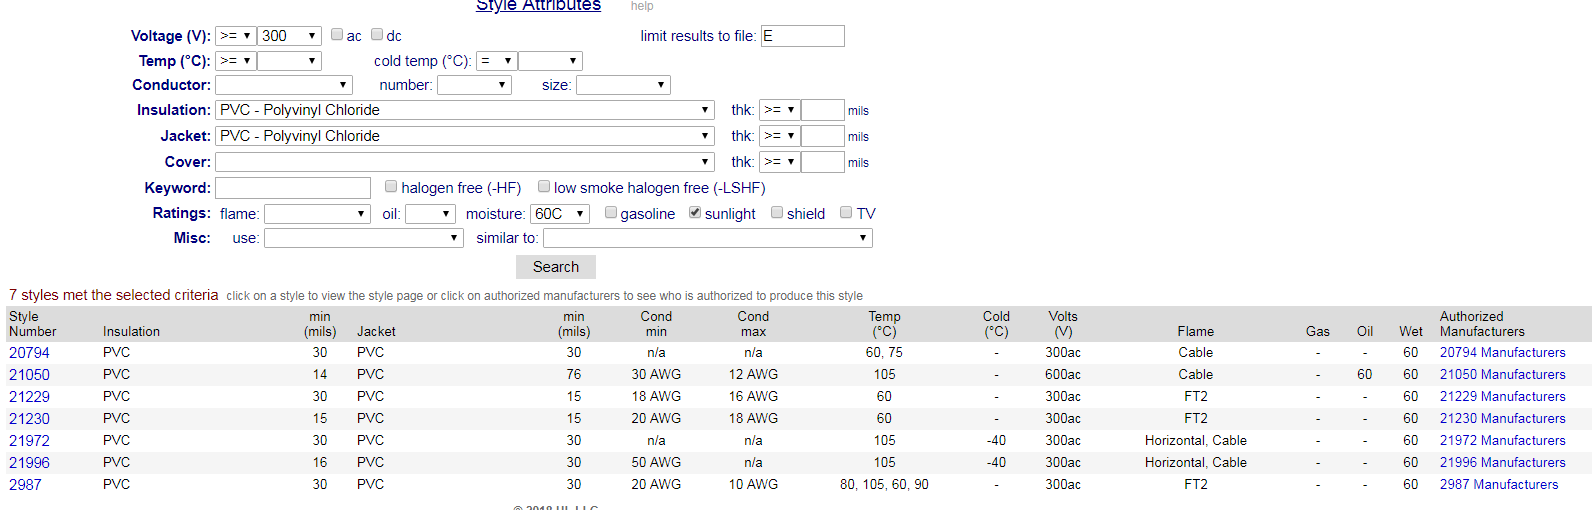This screenshot has width=1592, height=510.
Task: Expand the Jacket material dropdown
Action: pos(464,136)
